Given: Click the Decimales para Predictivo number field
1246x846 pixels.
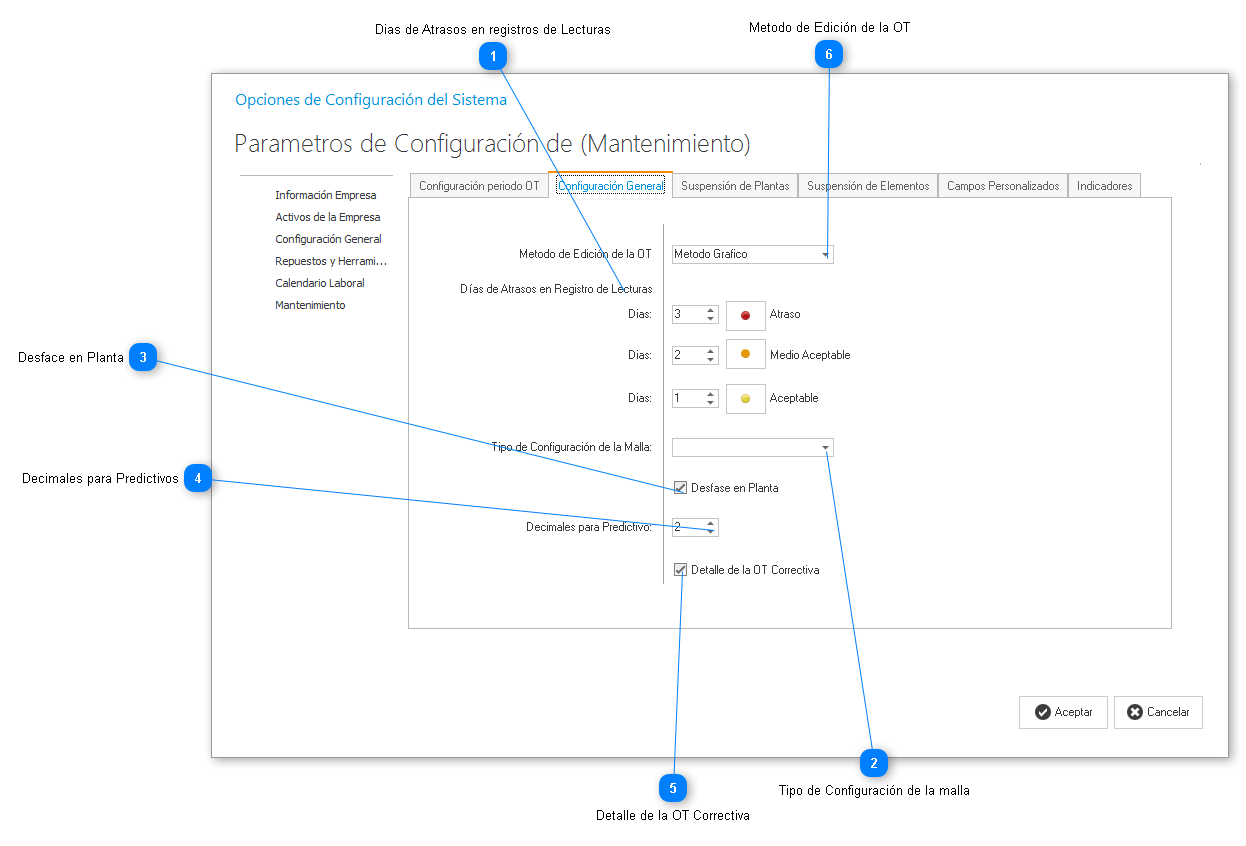Looking at the screenshot, I should pos(688,527).
